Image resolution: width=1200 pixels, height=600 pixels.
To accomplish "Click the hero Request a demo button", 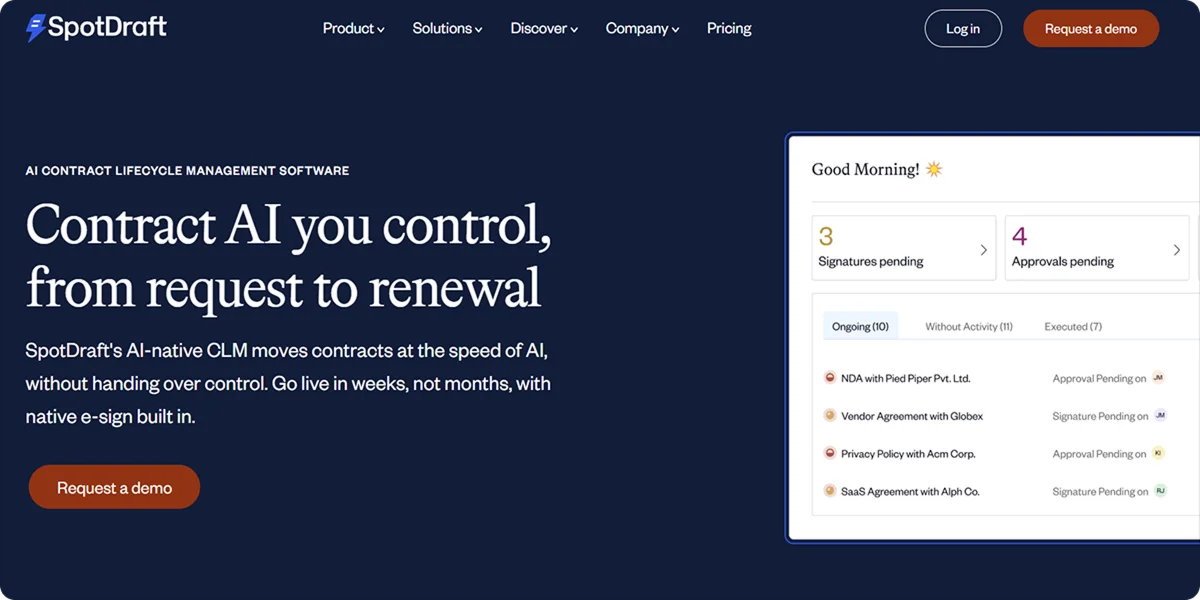I will point(114,487).
